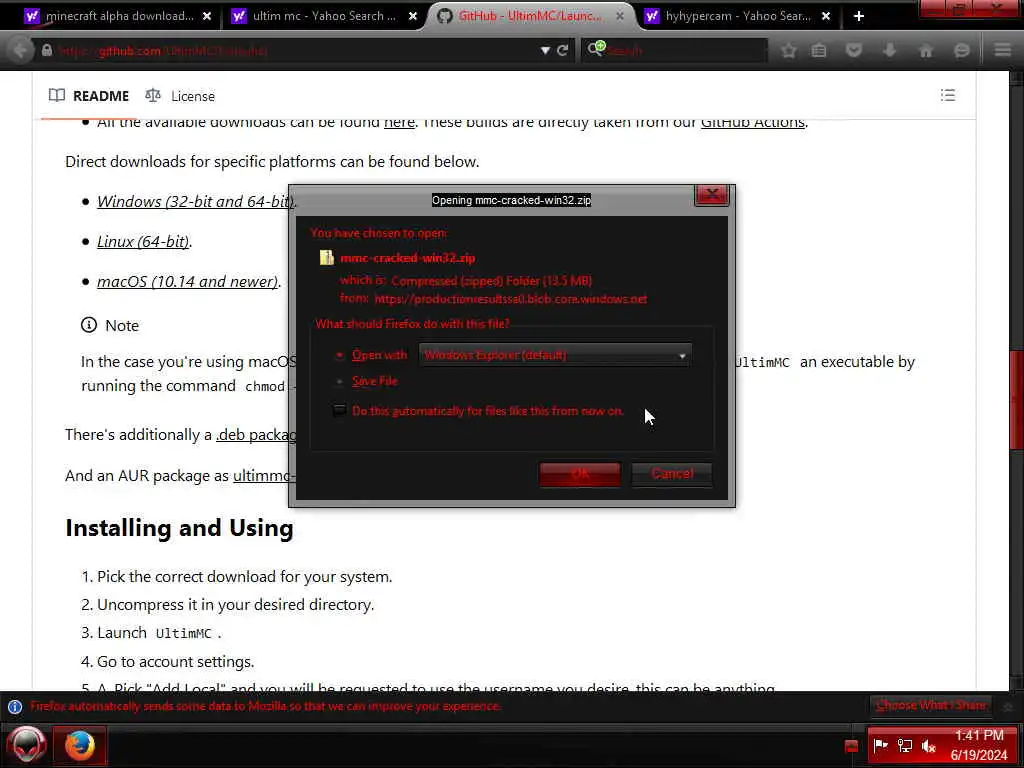The width and height of the screenshot is (1024, 768).
Task: Open the License tab on GitHub
Action: (180, 96)
